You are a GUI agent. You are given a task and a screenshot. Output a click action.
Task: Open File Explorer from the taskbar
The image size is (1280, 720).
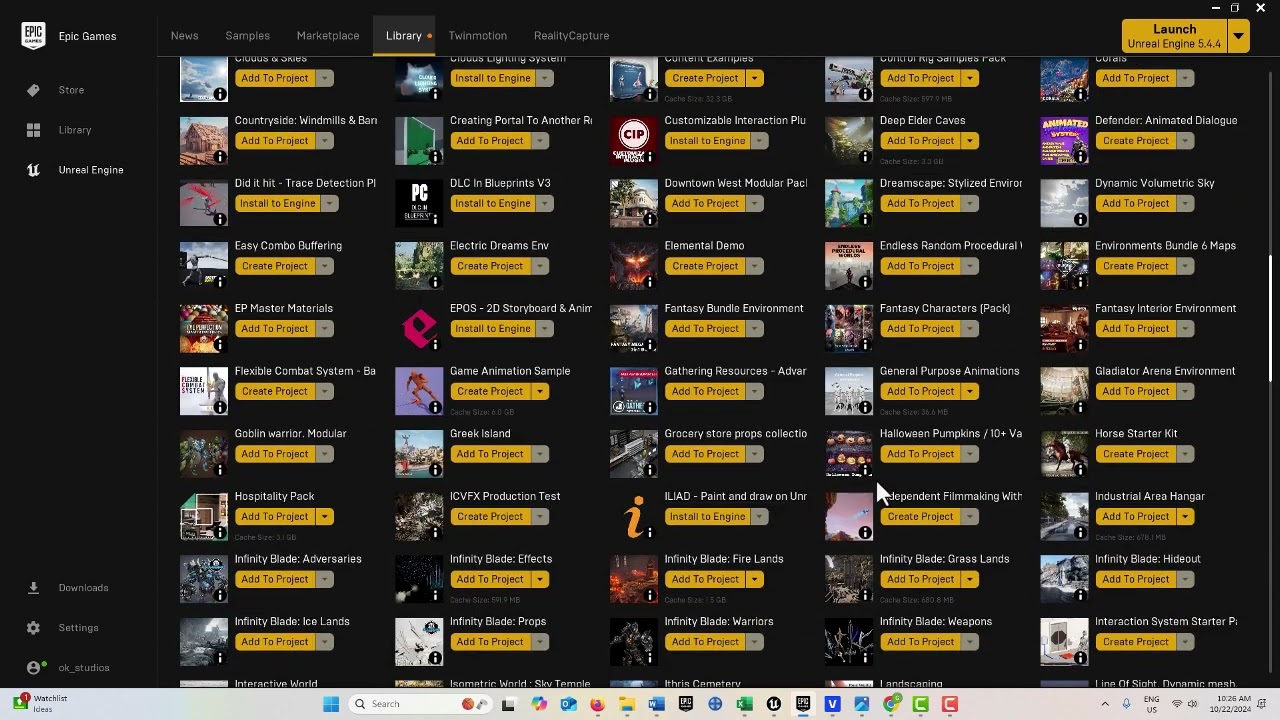(627, 704)
